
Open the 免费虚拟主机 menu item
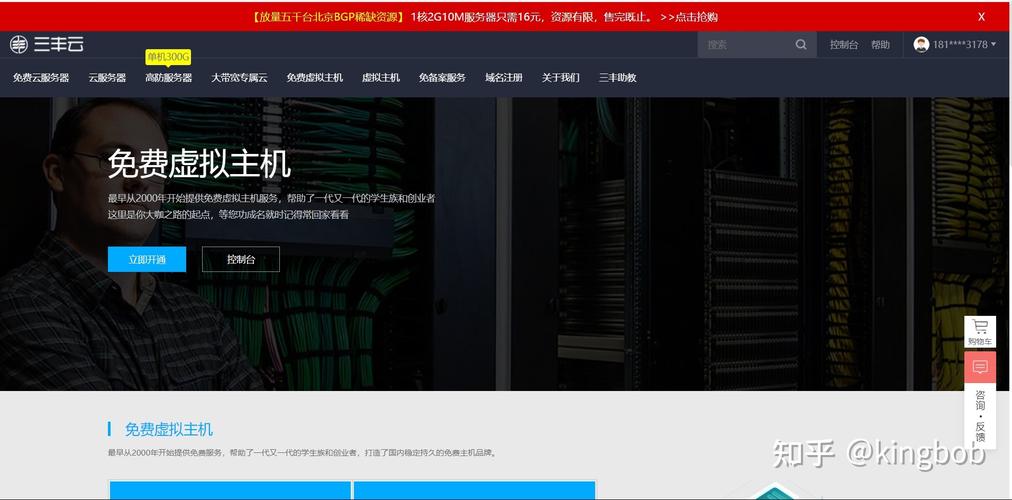click(314, 77)
